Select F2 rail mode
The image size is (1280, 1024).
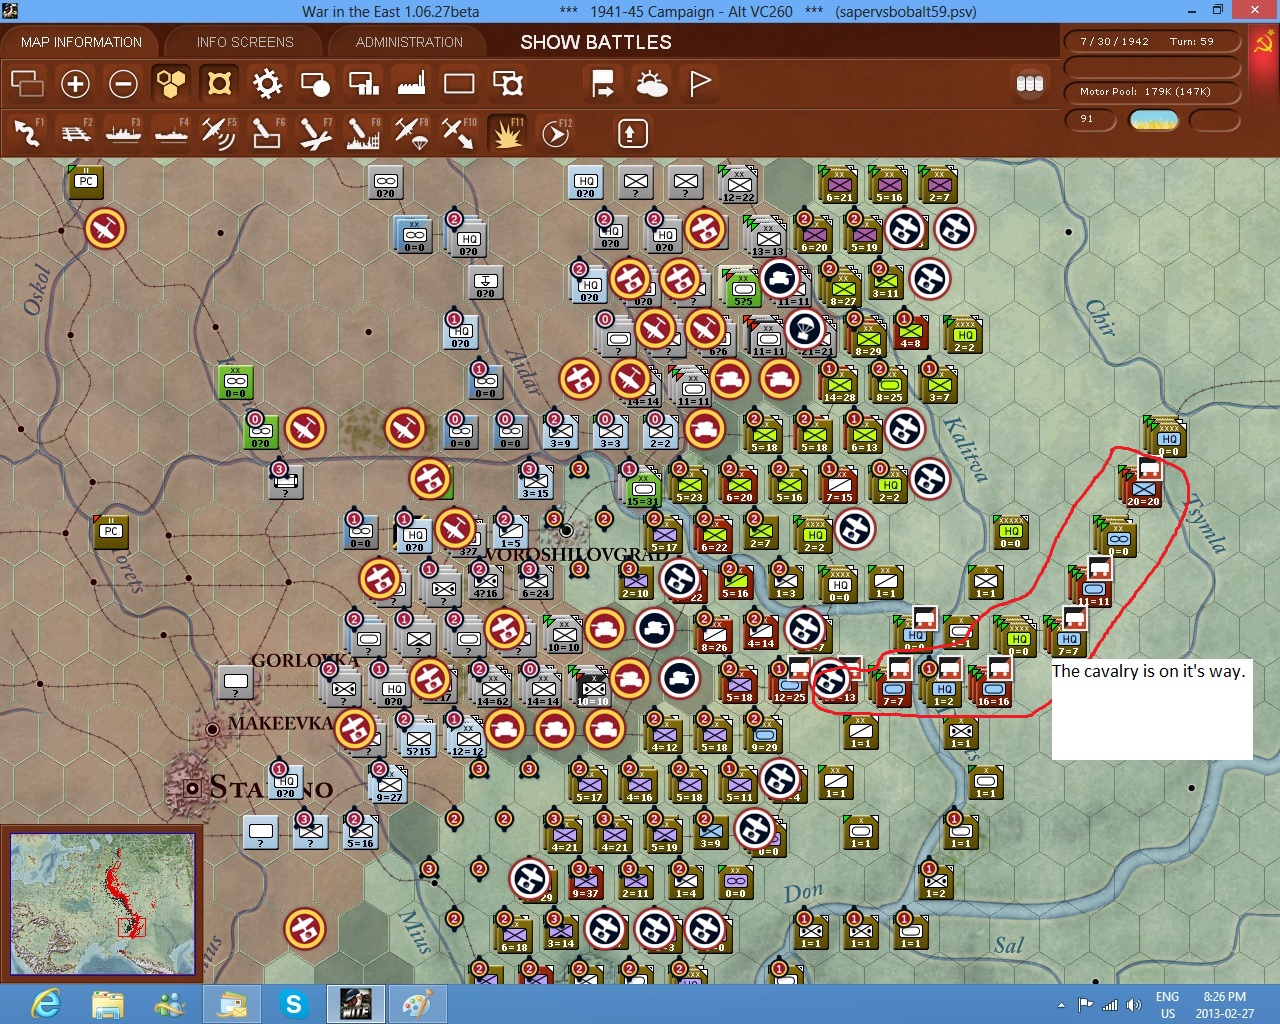pos(75,133)
